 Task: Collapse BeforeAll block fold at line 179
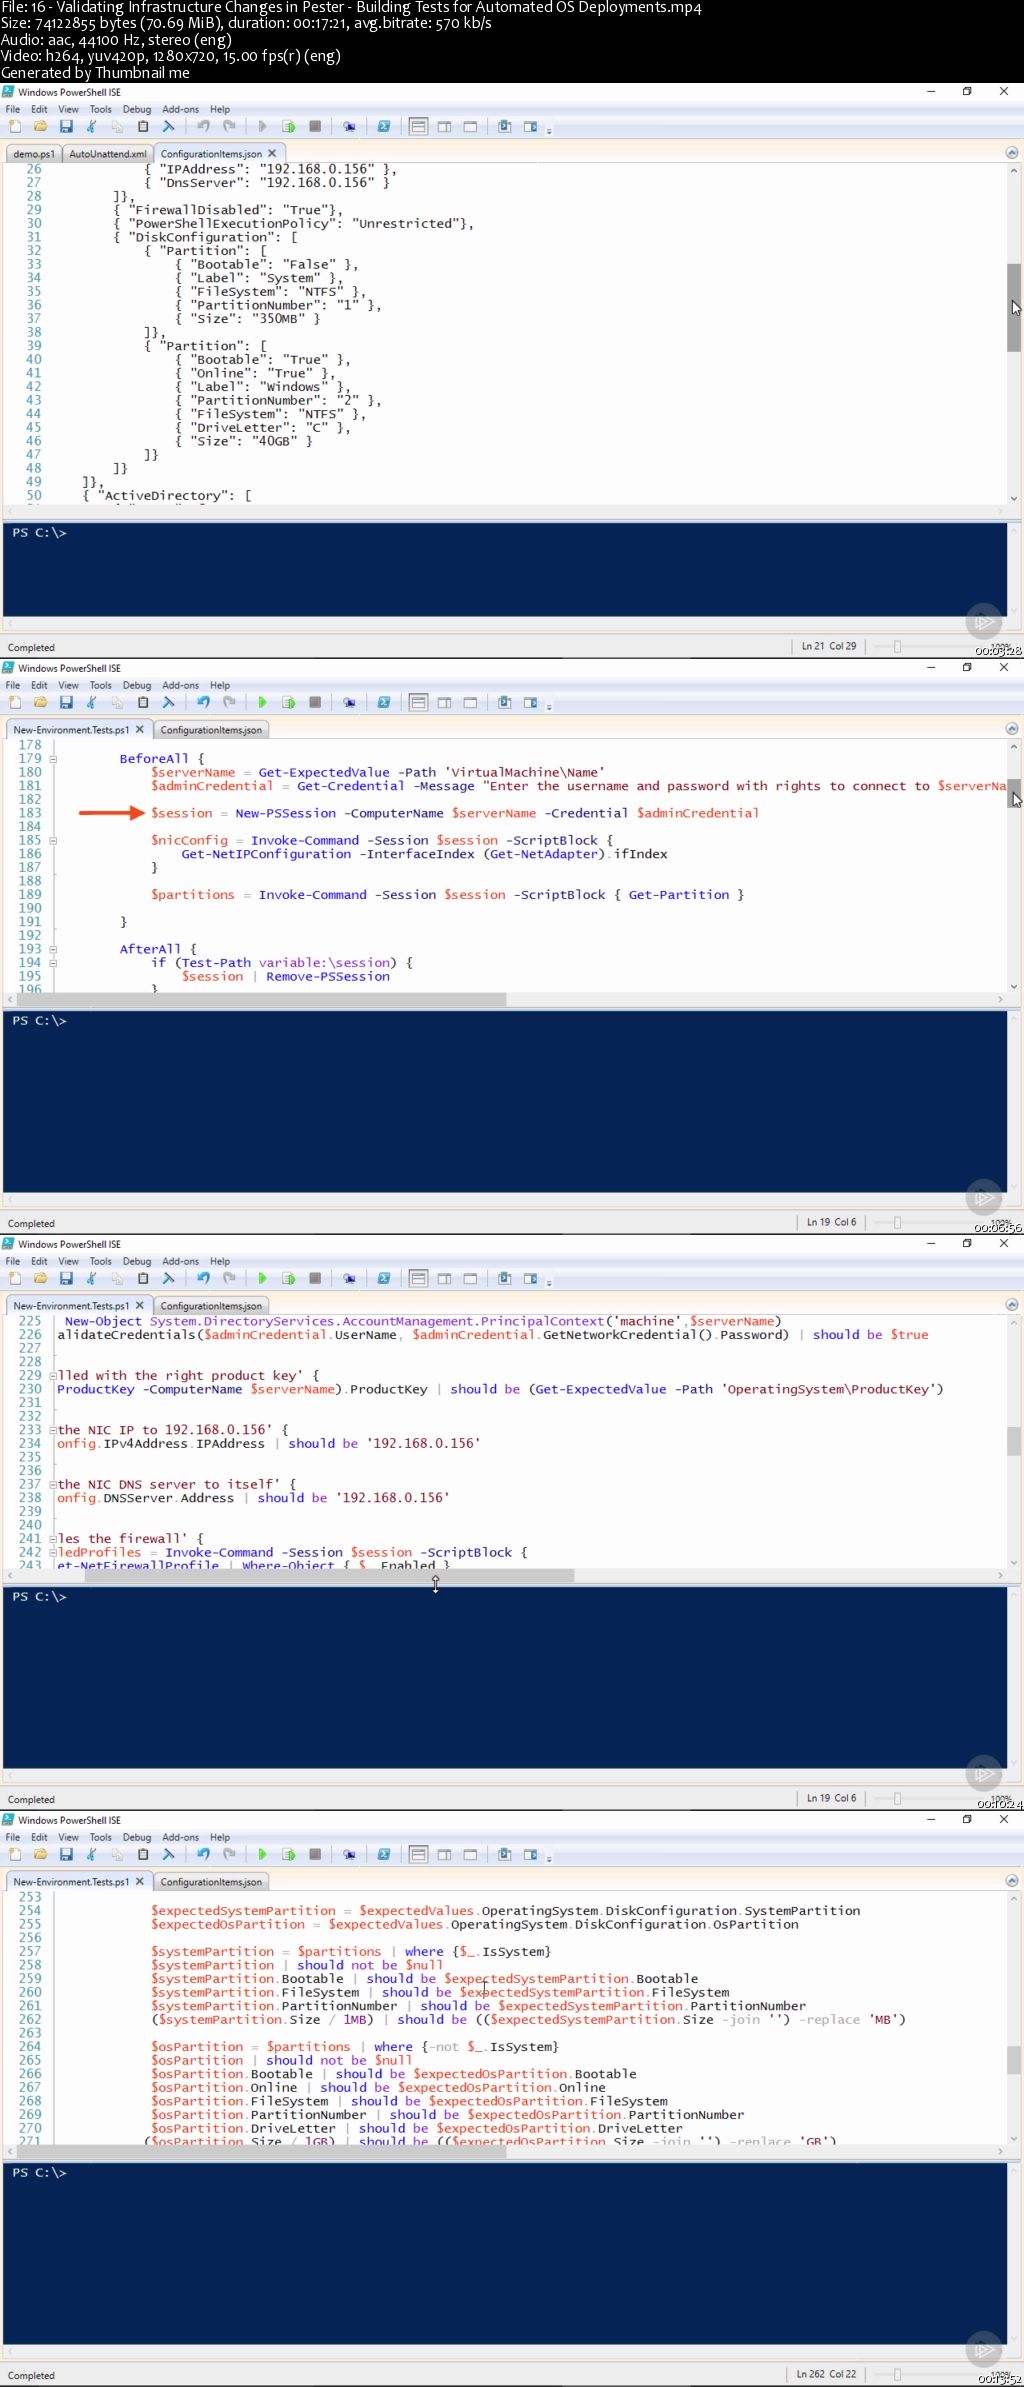point(53,759)
